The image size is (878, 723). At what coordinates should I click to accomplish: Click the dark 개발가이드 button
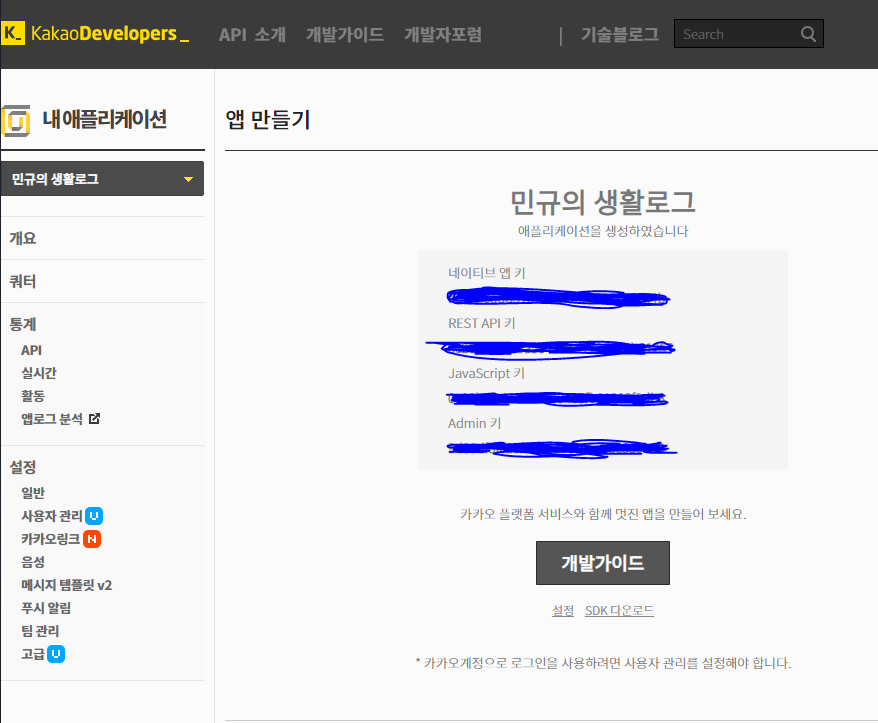coord(603,563)
